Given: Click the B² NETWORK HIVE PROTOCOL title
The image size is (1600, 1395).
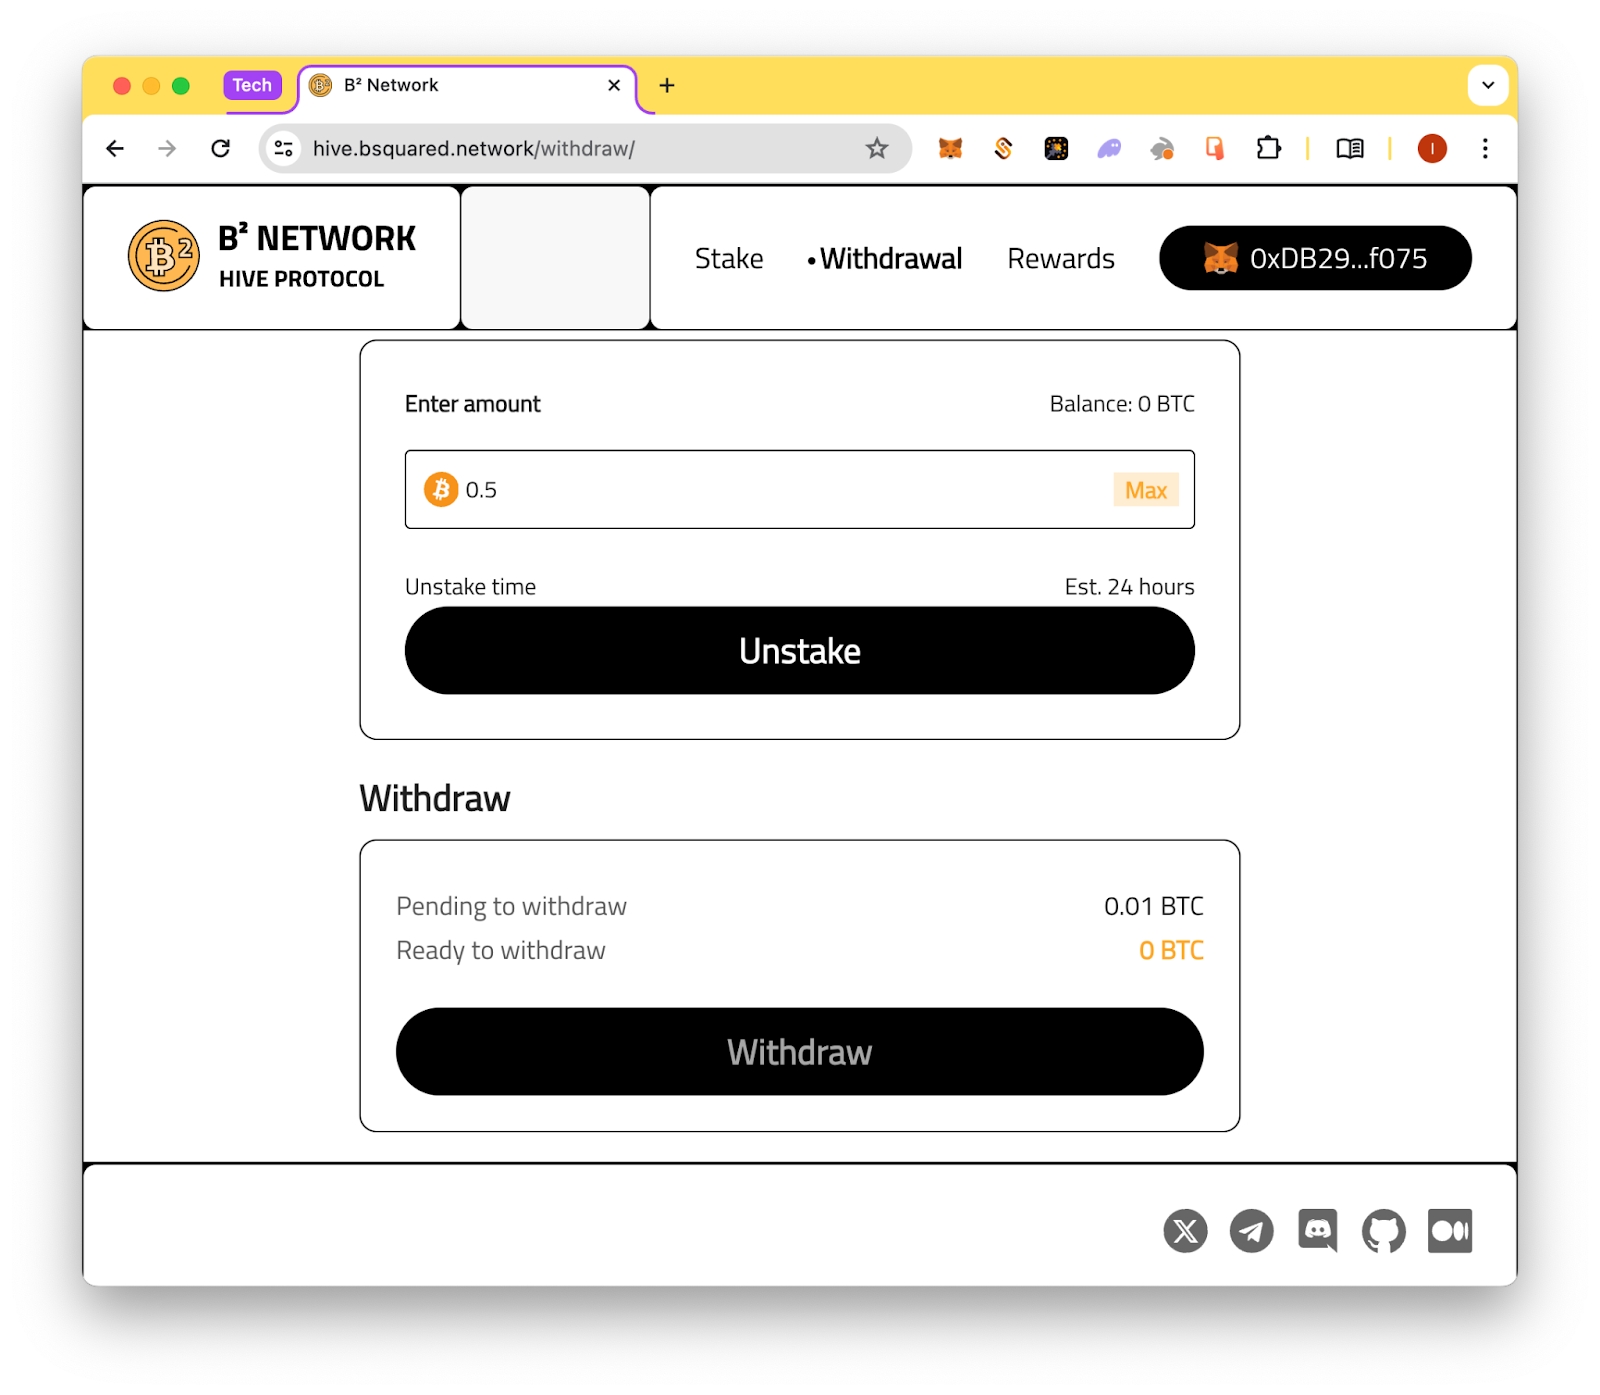Looking at the screenshot, I should click(316, 256).
